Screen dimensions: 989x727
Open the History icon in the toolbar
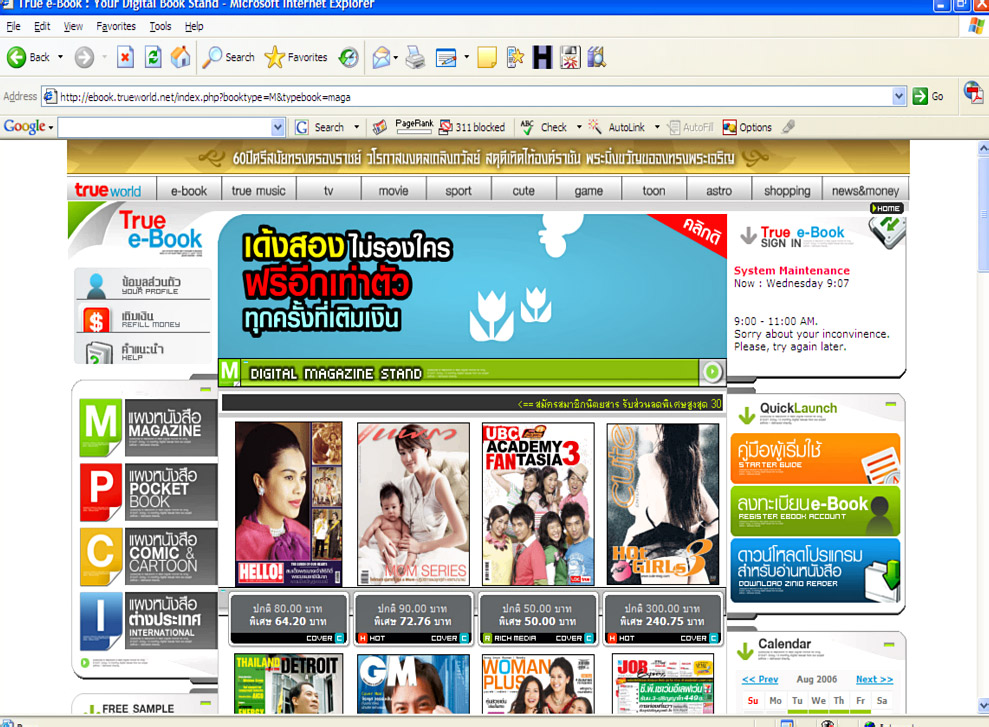click(x=348, y=57)
